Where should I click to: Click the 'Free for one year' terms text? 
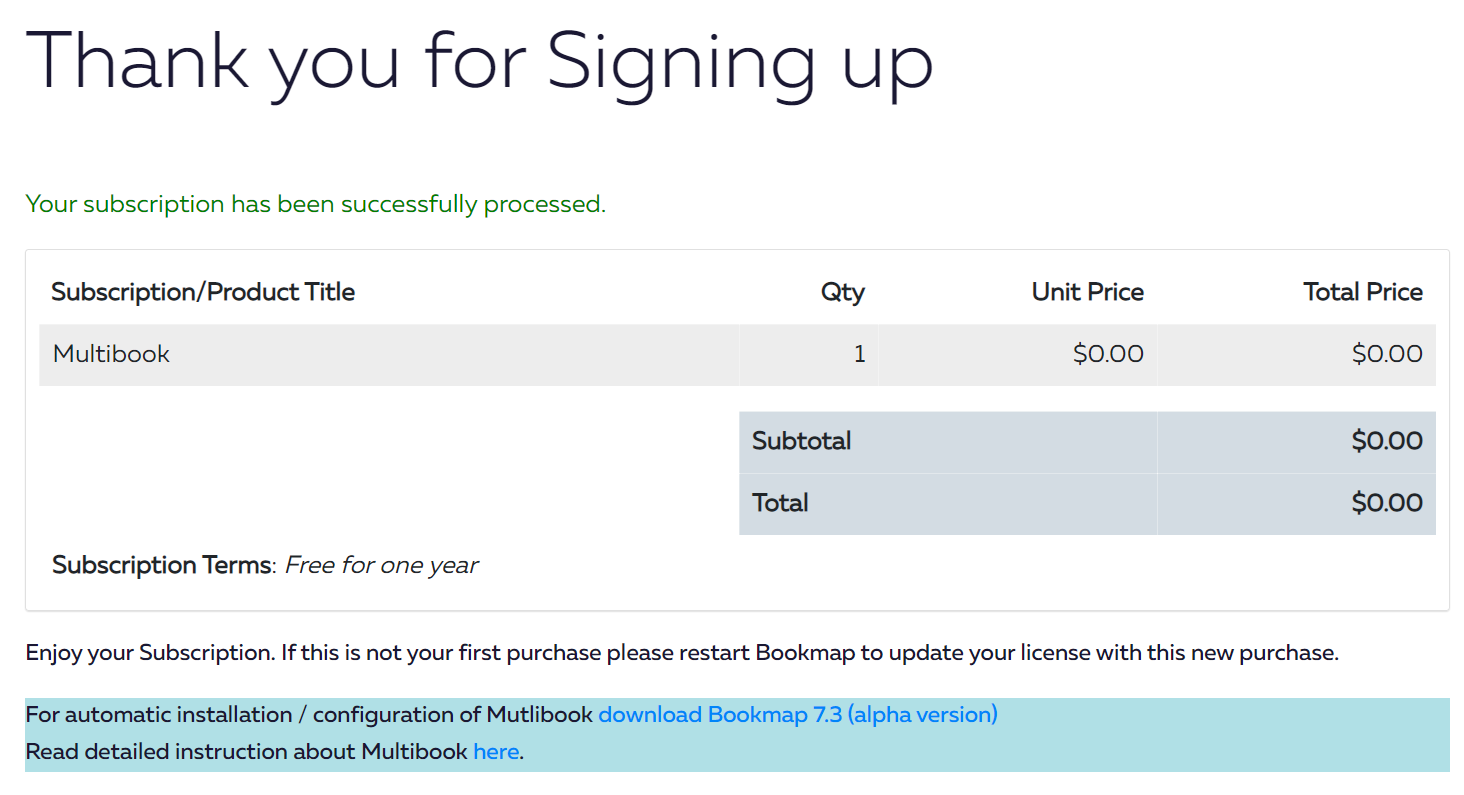pos(382,566)
